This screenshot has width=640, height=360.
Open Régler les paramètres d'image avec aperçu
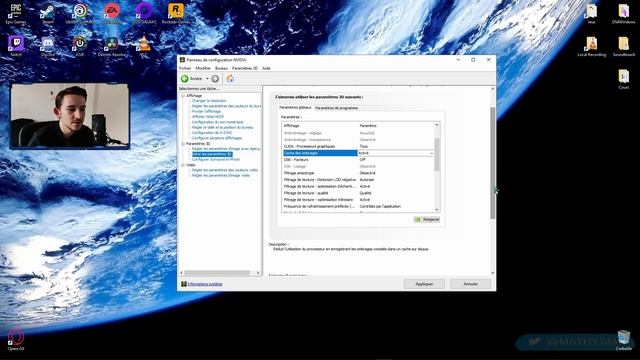[226, 149]
